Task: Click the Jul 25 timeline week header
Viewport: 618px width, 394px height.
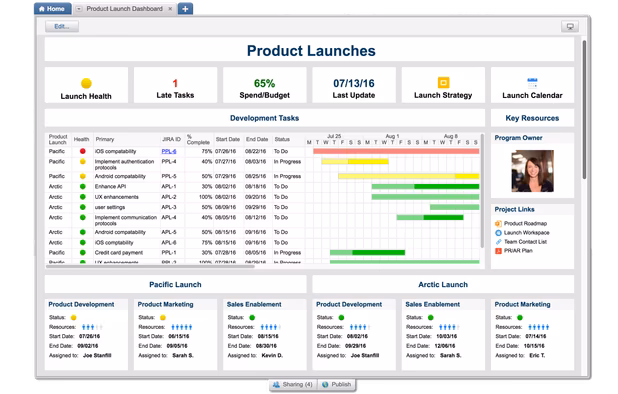Action: pos(334,136)
